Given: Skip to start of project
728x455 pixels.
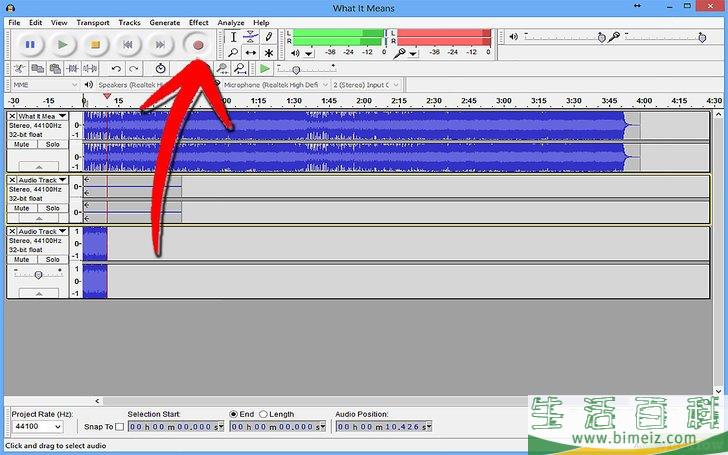Looking at the screenshot, I should (x=128, y=45).
